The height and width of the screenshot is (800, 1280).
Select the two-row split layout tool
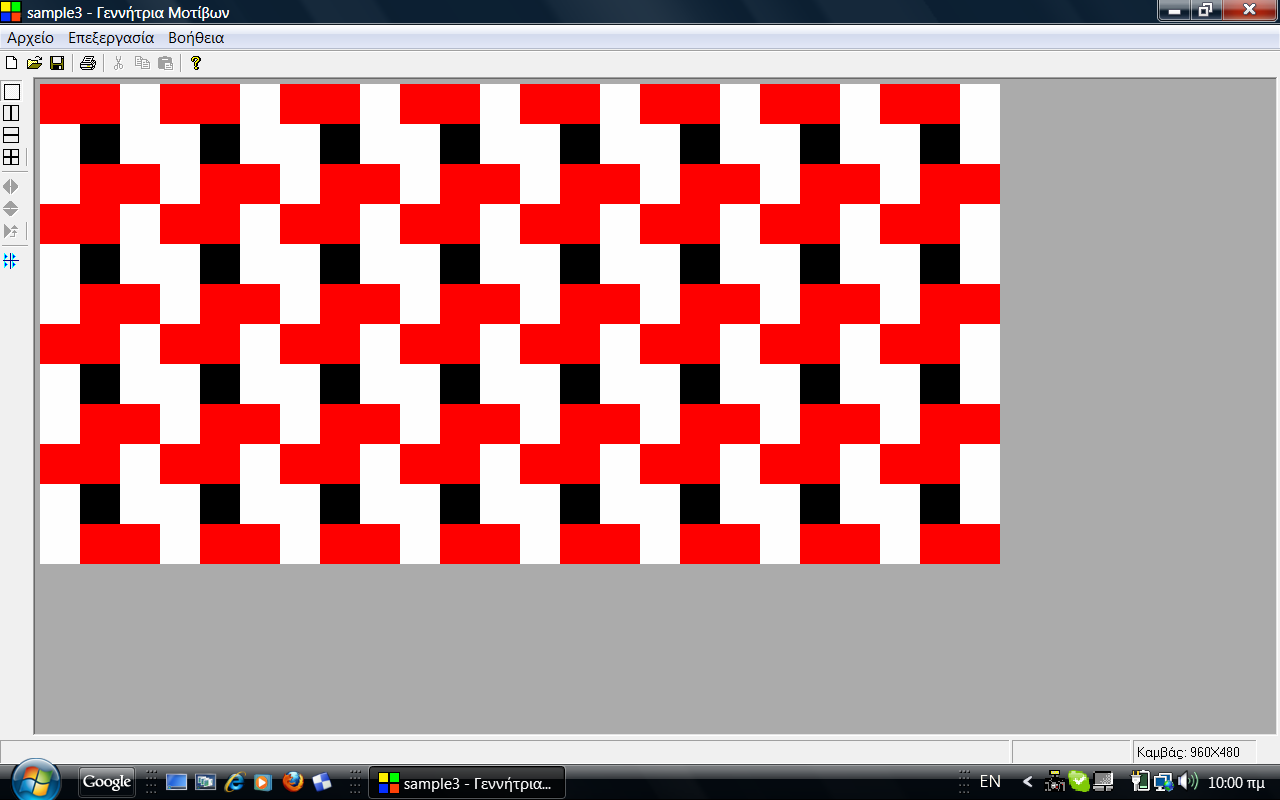(12, 135)
